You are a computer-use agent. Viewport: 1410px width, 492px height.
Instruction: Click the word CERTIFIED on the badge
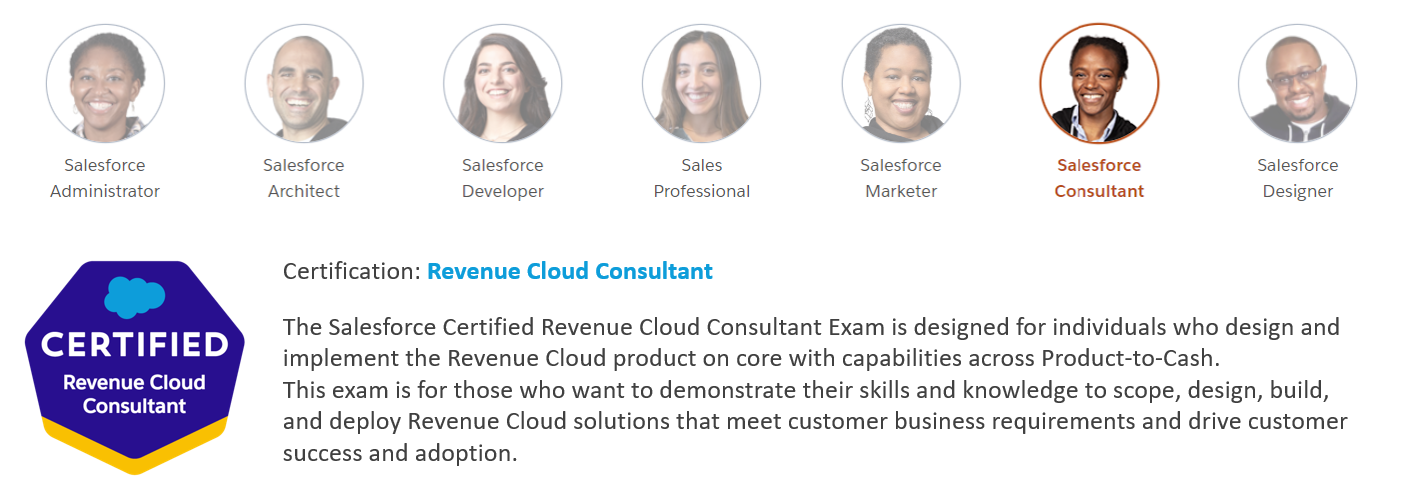tap(134, 345)
